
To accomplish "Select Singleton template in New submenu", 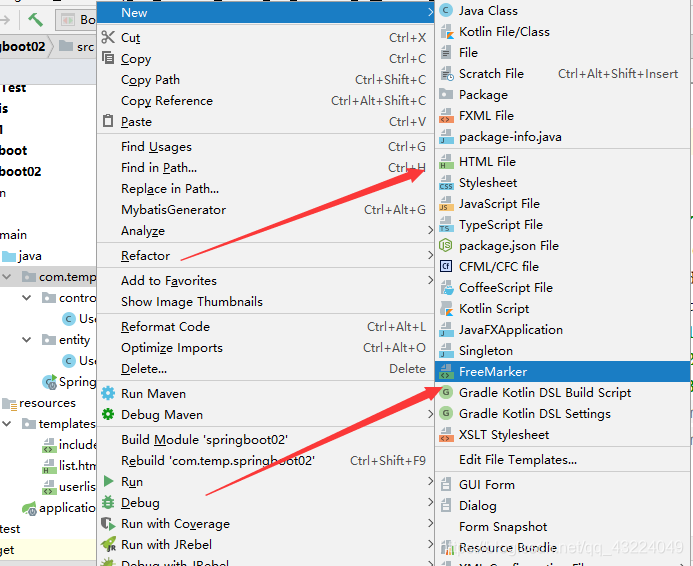I will (562, 351).
